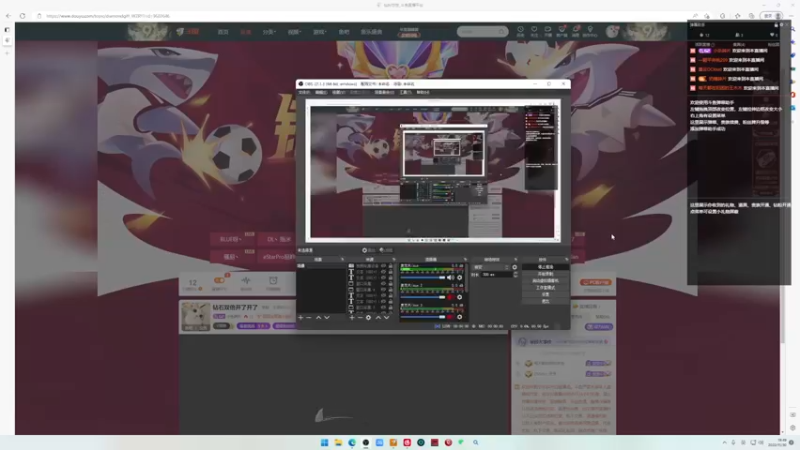Move source up in Sources dock
Image resolution: width=800 pixels, height=450 pixels.
pyautogui.click(x=378, y=317)
